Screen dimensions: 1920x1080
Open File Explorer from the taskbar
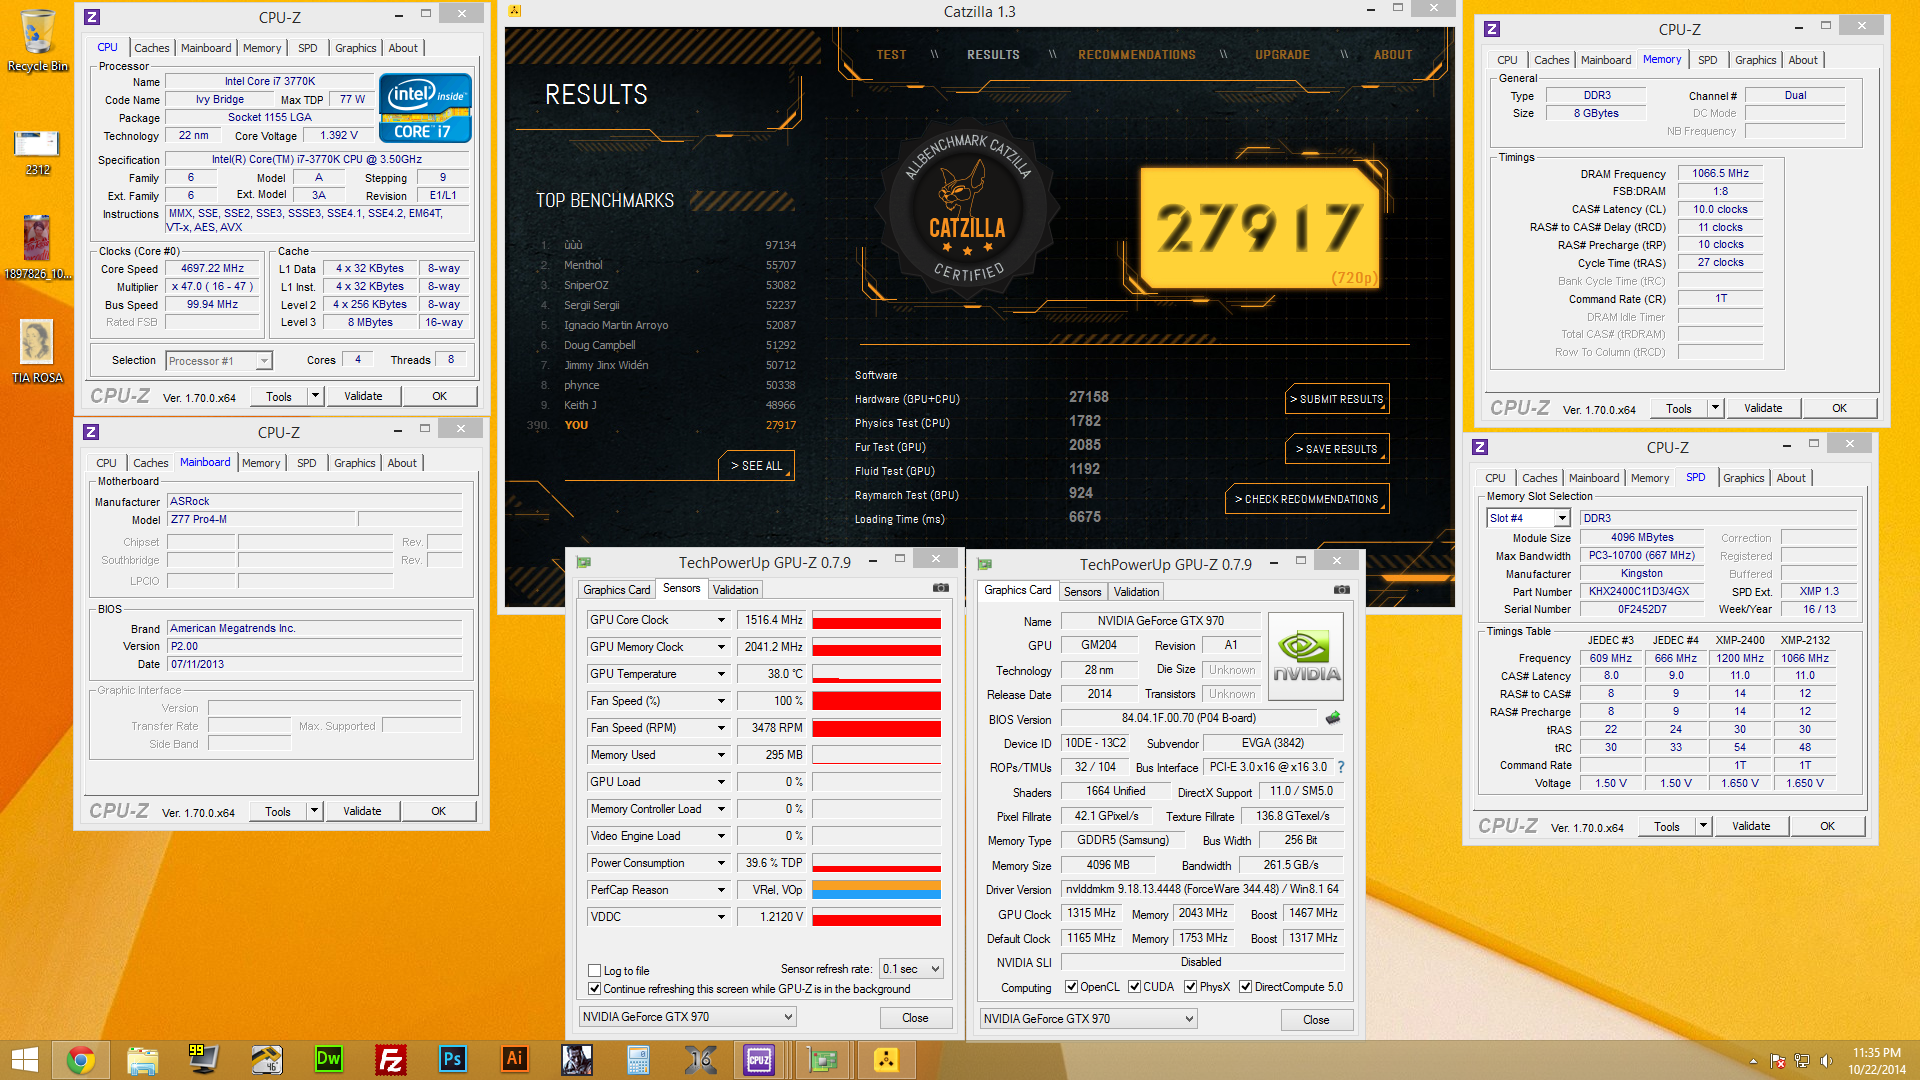143,1059
